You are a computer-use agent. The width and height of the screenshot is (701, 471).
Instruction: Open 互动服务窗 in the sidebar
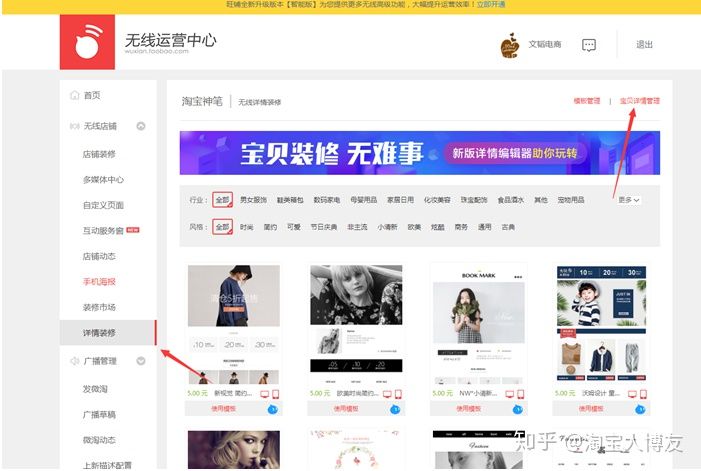[x=103, y=231]
